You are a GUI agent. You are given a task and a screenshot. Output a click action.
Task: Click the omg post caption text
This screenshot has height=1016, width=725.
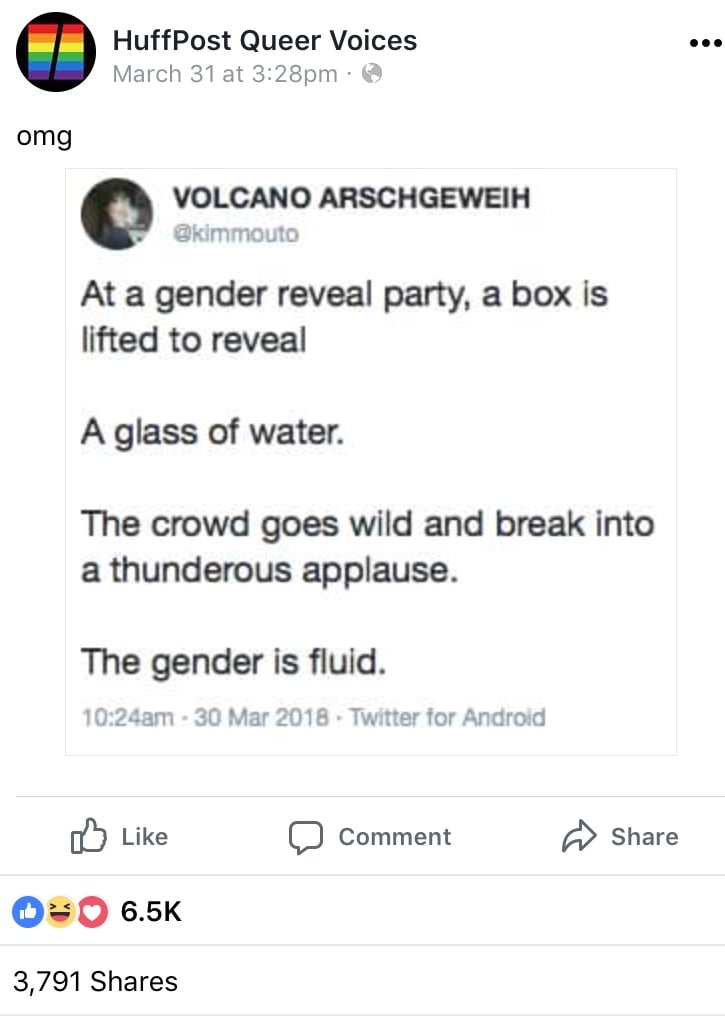[x=44, y=137]
